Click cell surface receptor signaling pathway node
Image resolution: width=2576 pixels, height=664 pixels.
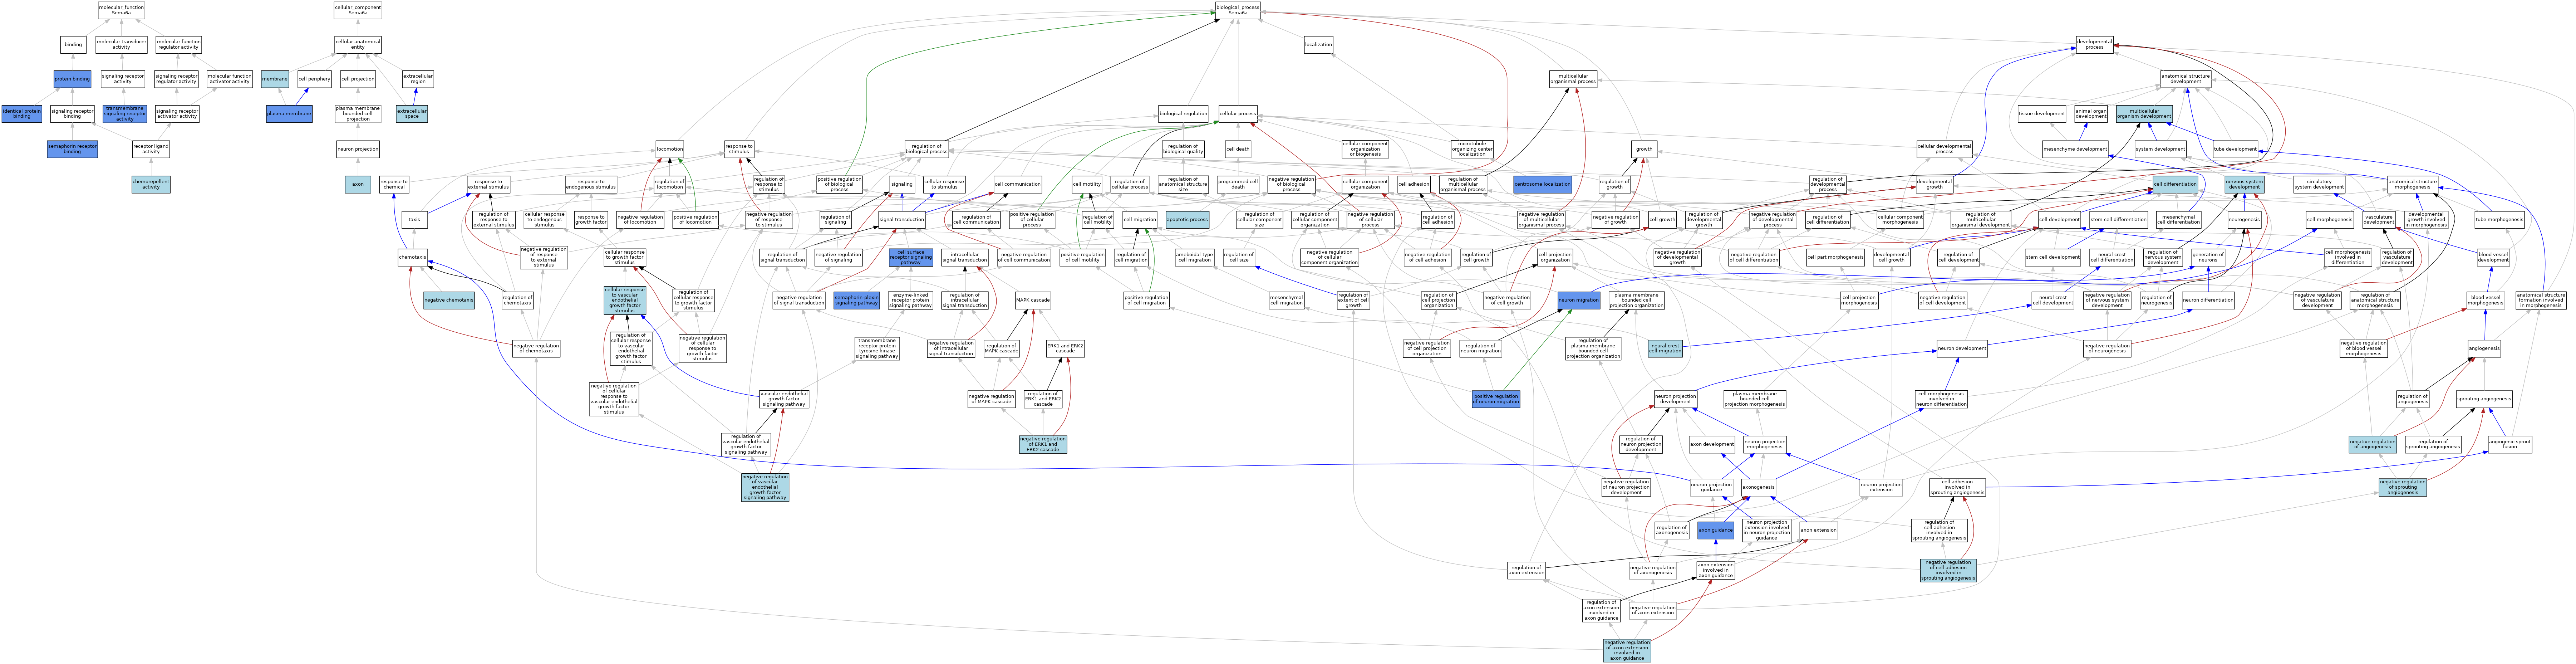[x=911, y=257]
